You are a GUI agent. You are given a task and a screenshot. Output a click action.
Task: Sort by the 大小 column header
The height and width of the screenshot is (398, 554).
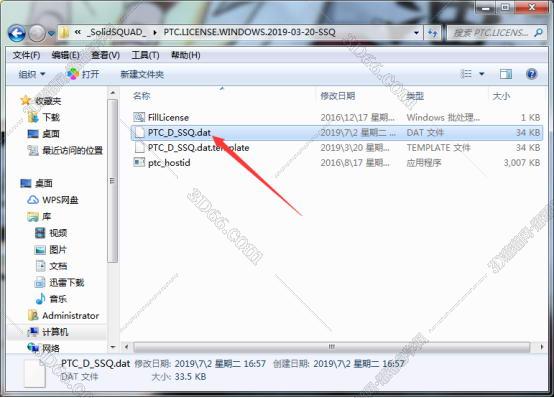(501, 96)
